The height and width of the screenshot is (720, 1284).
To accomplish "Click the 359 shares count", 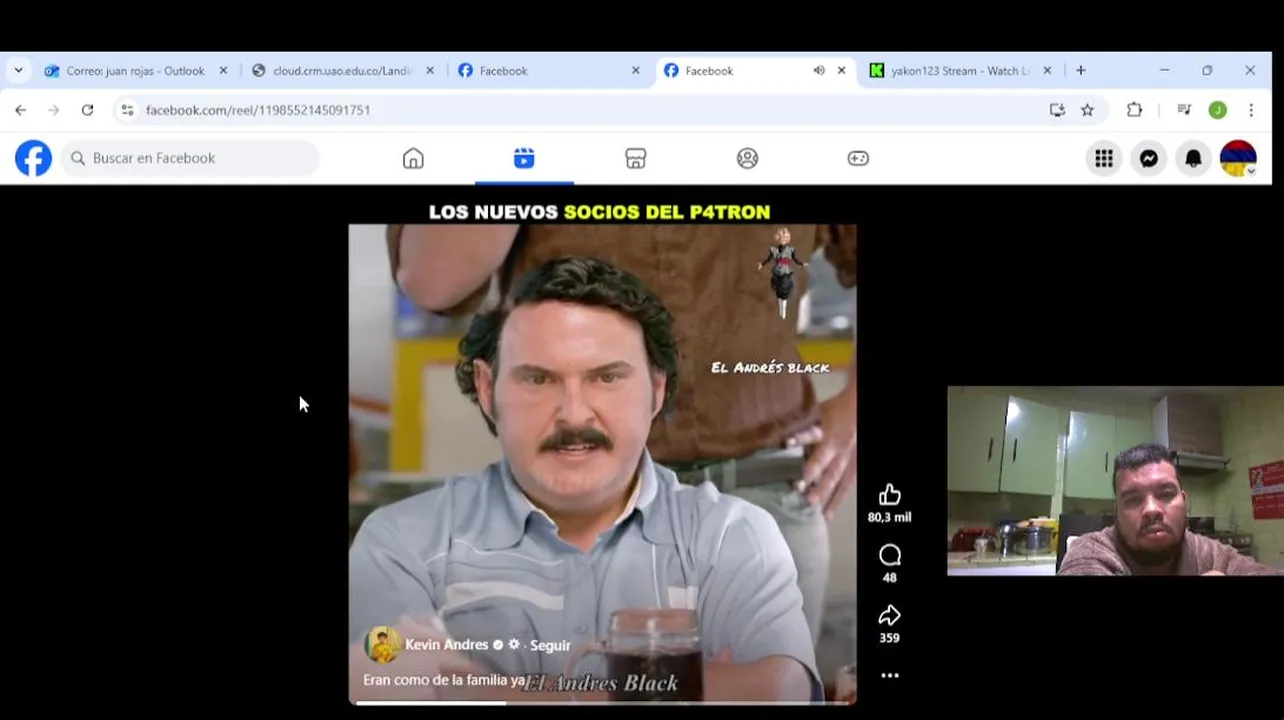I will click(889, 638).
